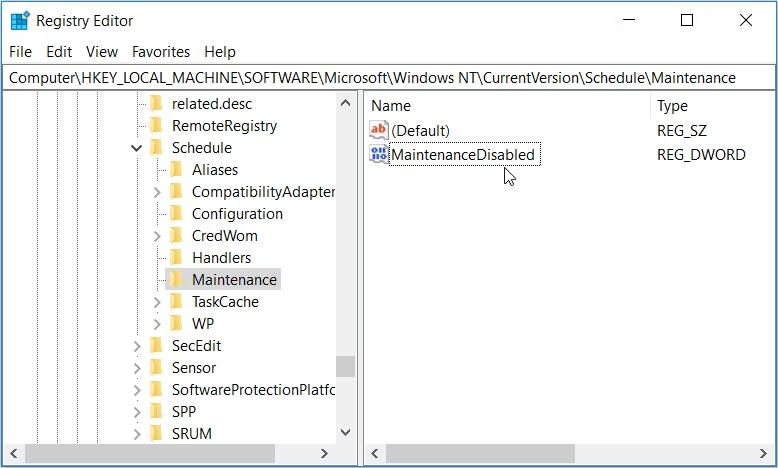Screen dimensions: 778x468
Task: Click the MaintenanceDisabled DWORD value icon
Action: click(x=378, y=154)
